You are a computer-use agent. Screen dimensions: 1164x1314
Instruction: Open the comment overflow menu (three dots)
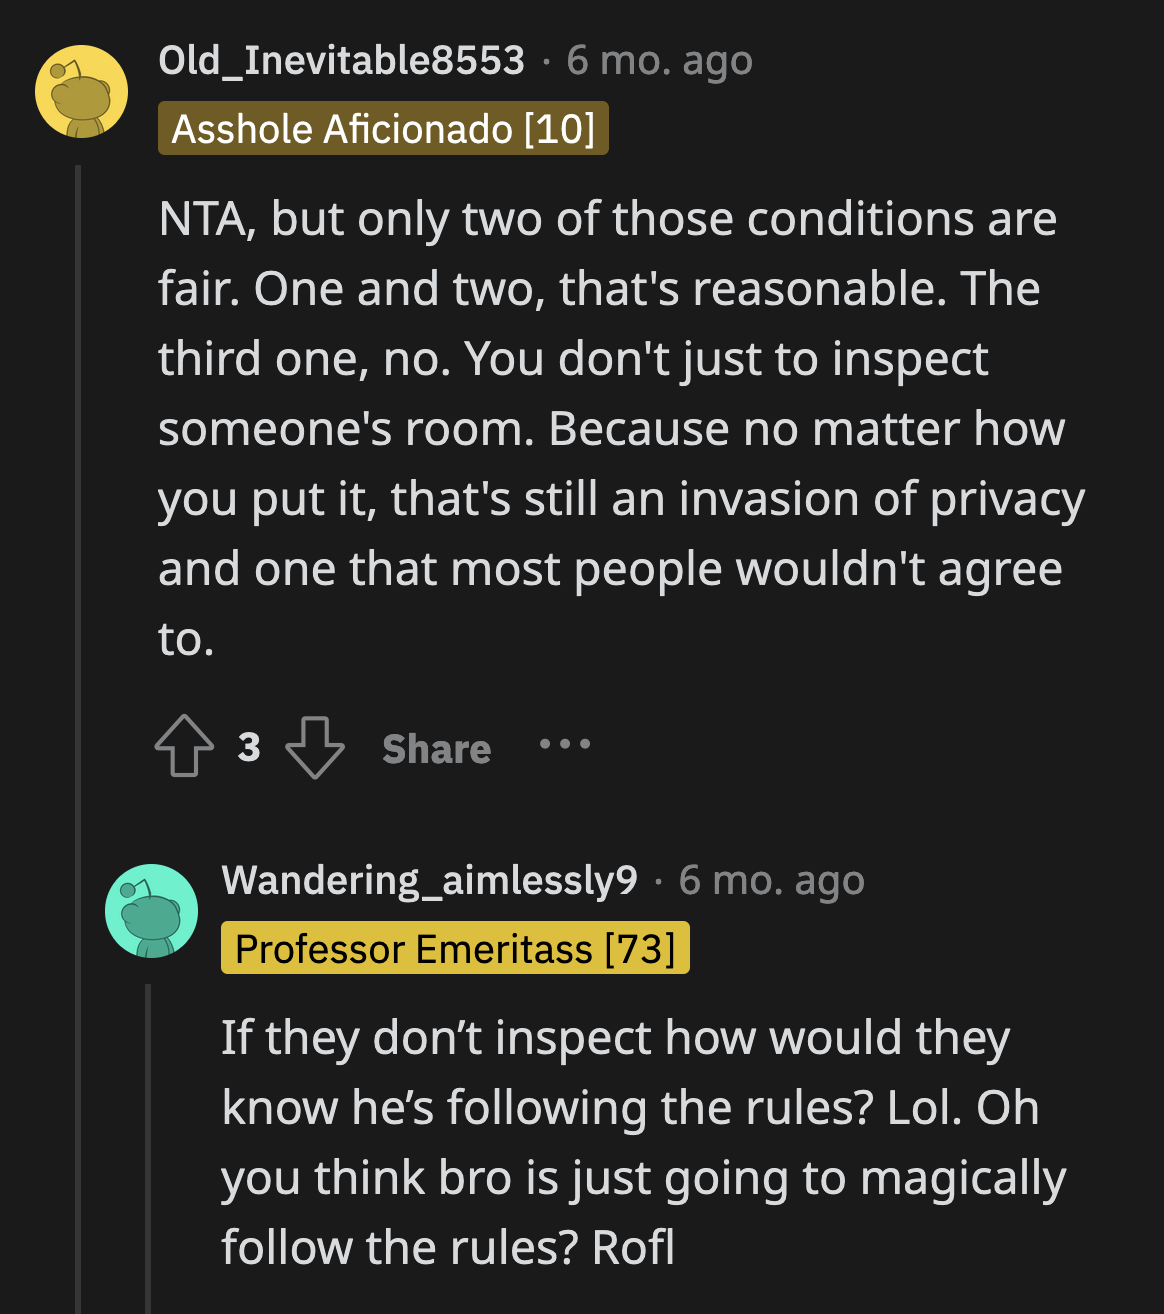pyautogui.click(x=564, y=745)
